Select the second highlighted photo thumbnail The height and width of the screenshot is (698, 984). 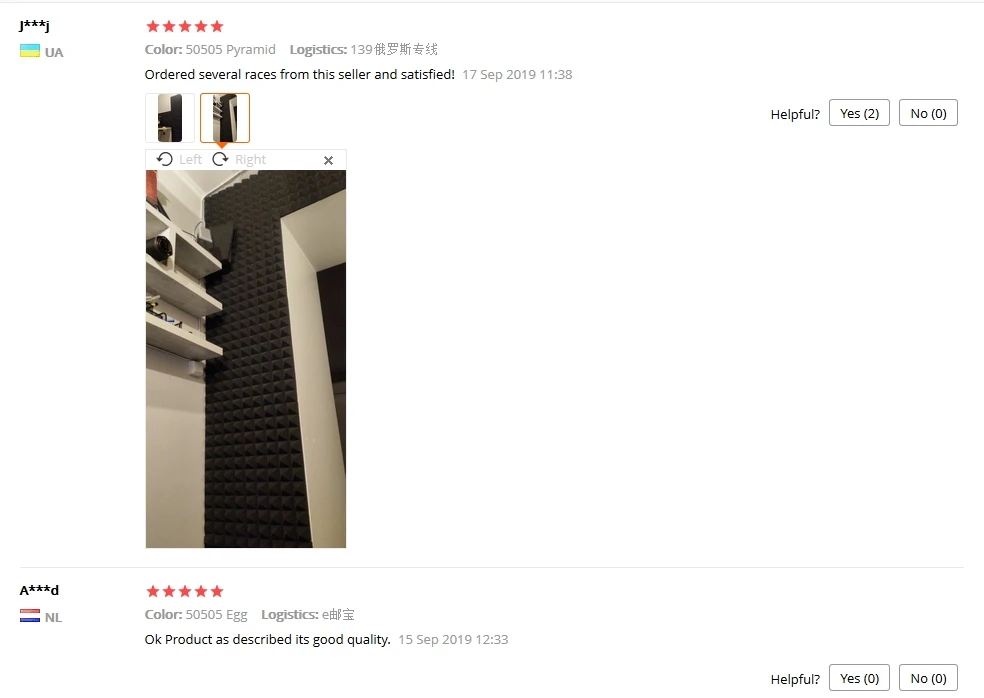pos(225,118)
